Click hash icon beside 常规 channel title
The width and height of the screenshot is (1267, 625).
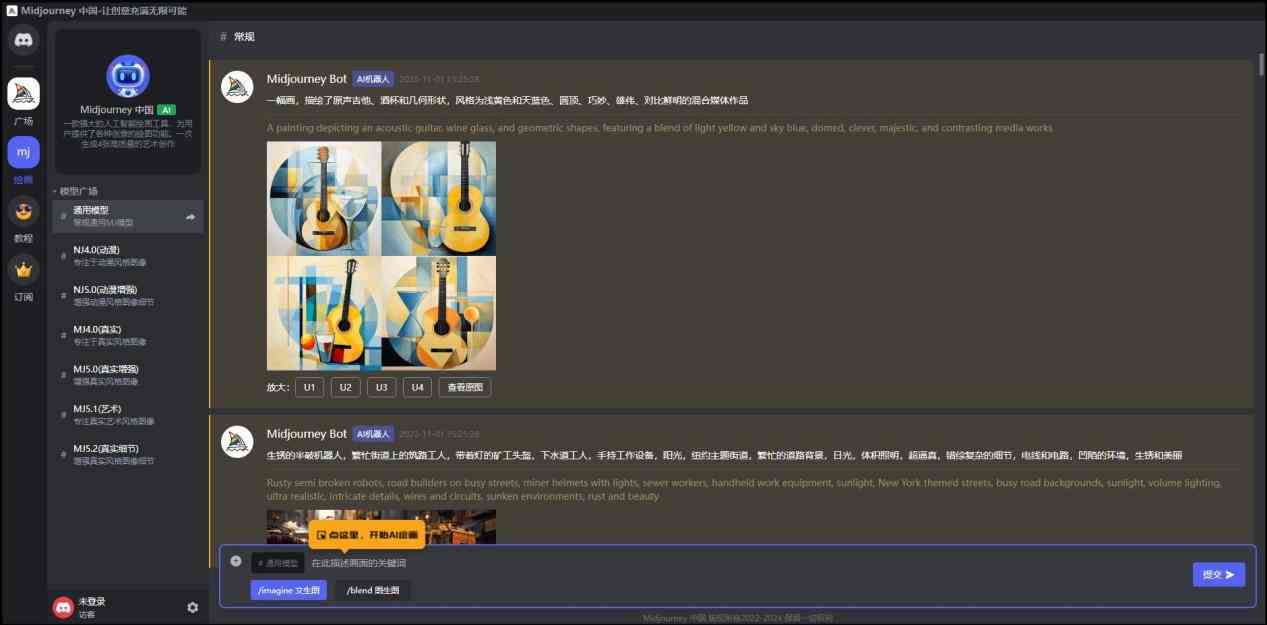223,36
